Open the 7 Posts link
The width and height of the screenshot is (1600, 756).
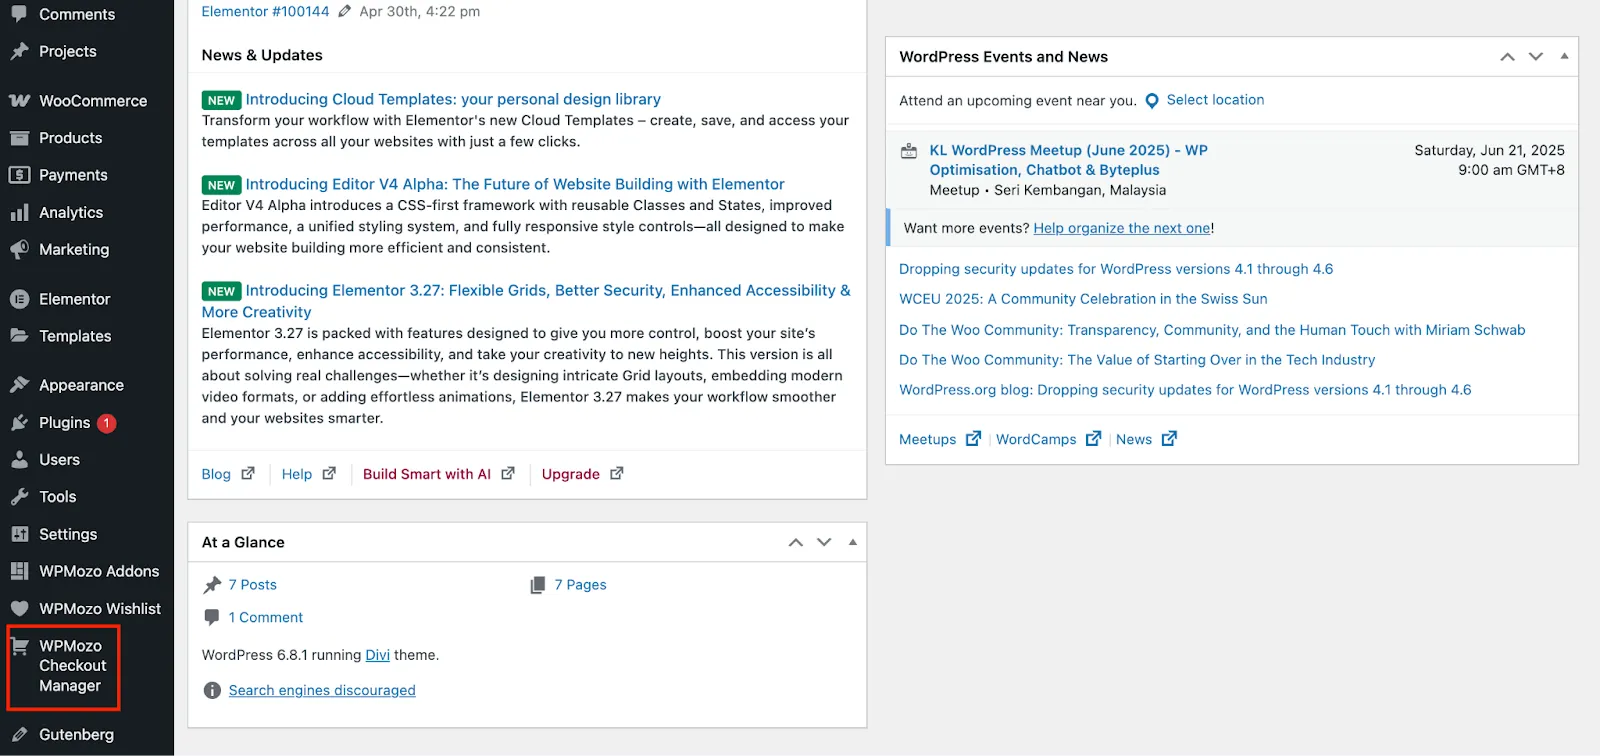click(252, 585)
